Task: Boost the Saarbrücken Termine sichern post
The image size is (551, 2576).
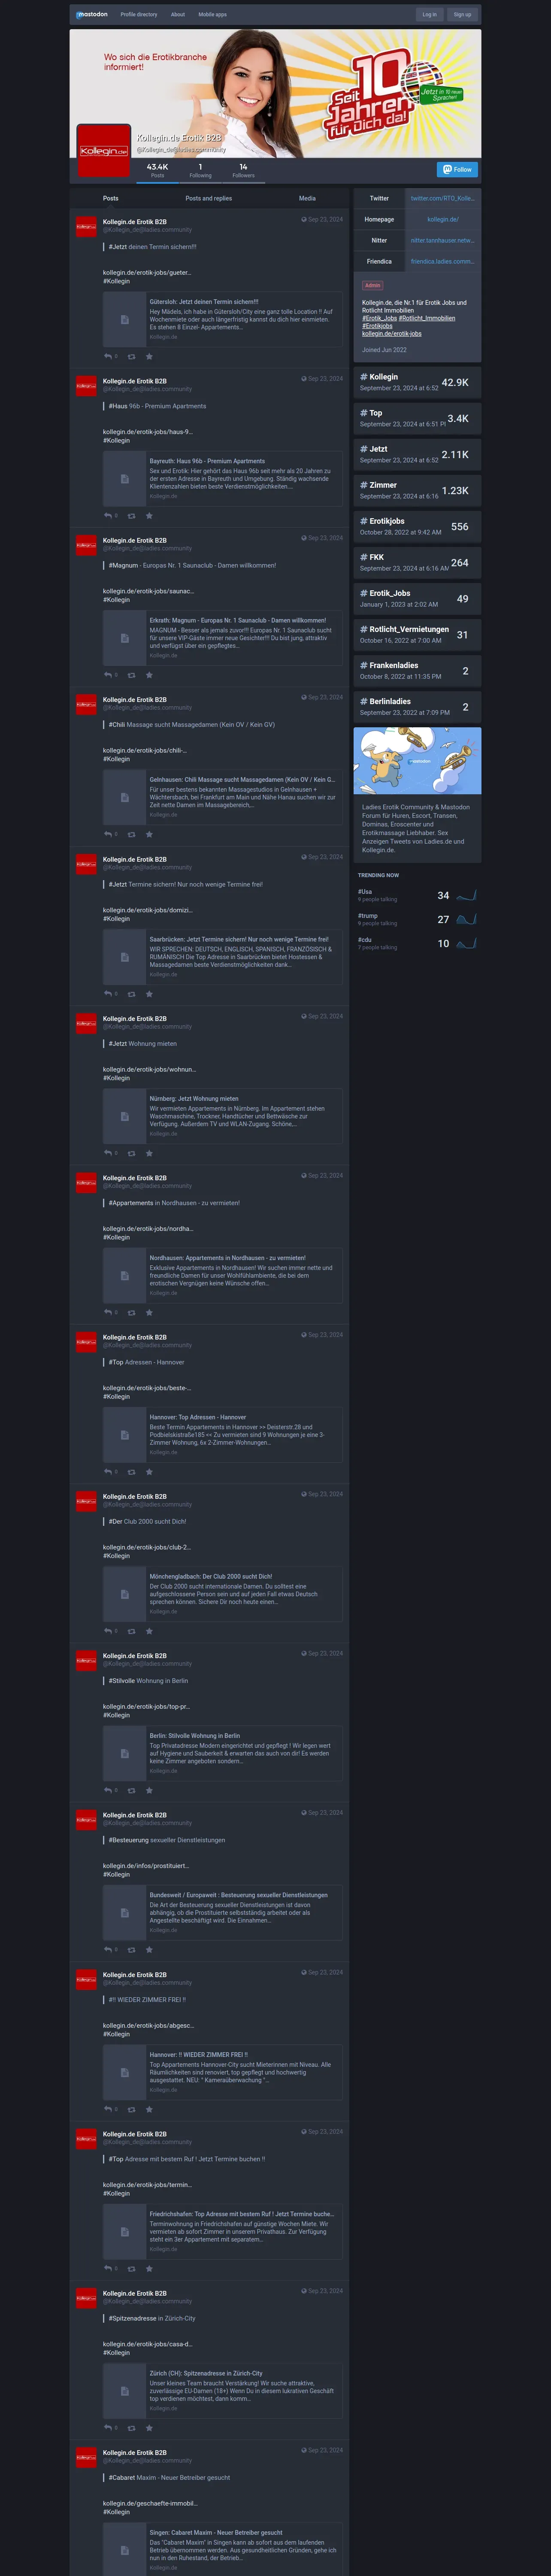Action: click(131, 994)
